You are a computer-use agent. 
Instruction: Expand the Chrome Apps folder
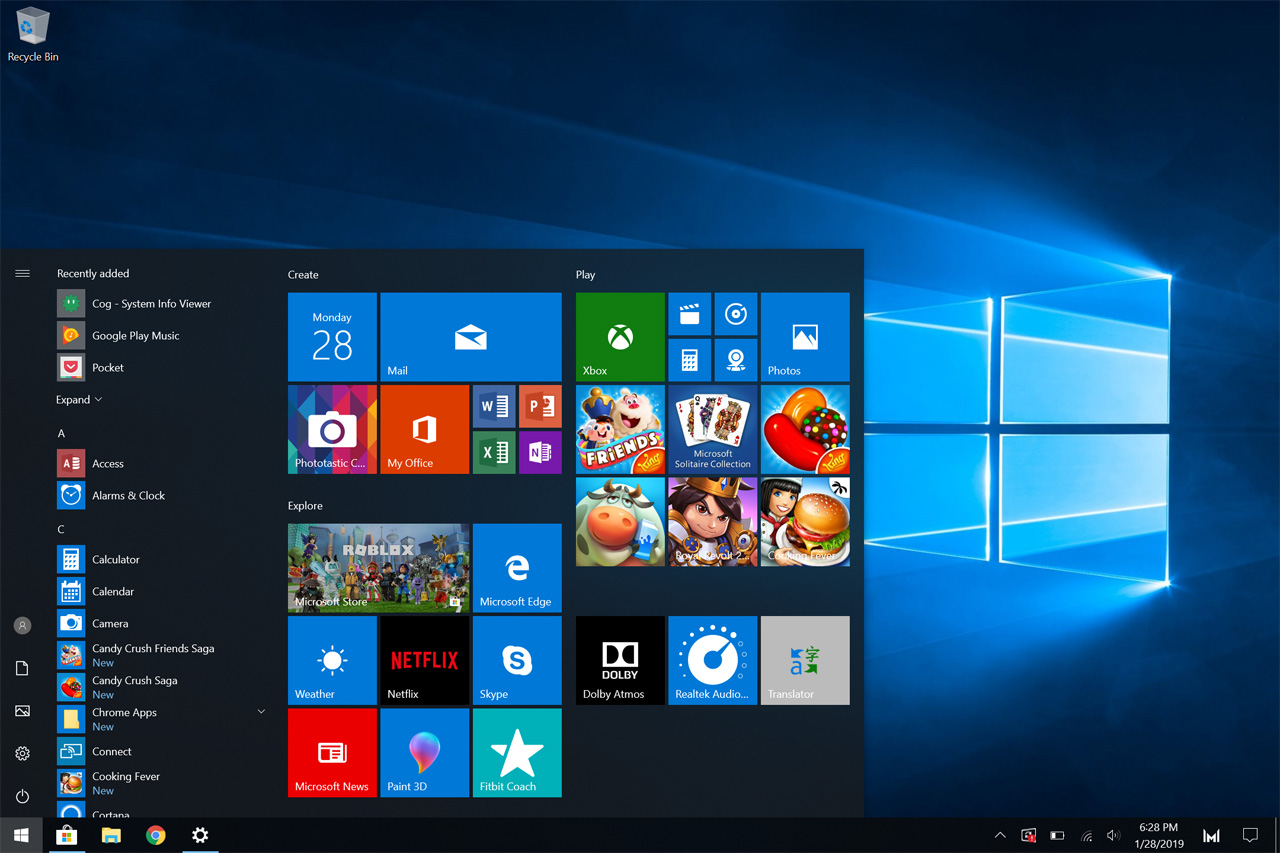tap(261, 712)
